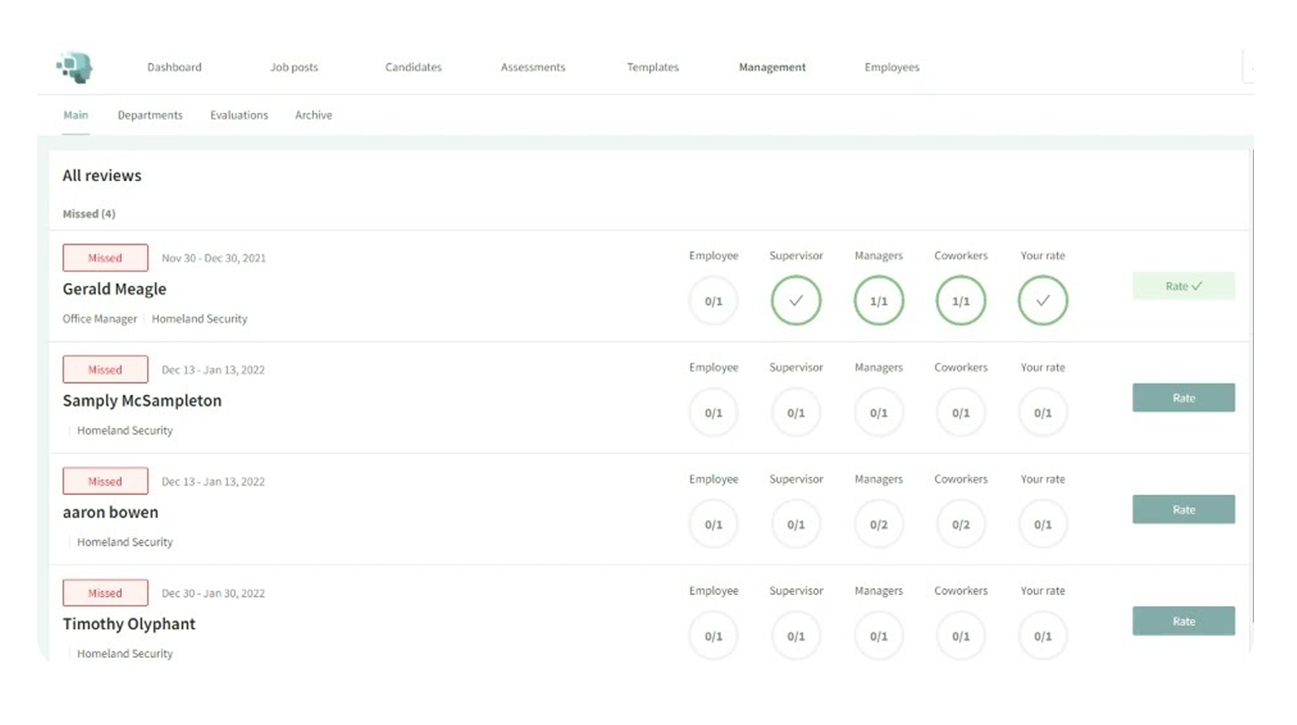Image resolution: width=1297 pixels, height=725 pixels.
Task: Switch to the Evaluations tab
Action: coord(239,115)
